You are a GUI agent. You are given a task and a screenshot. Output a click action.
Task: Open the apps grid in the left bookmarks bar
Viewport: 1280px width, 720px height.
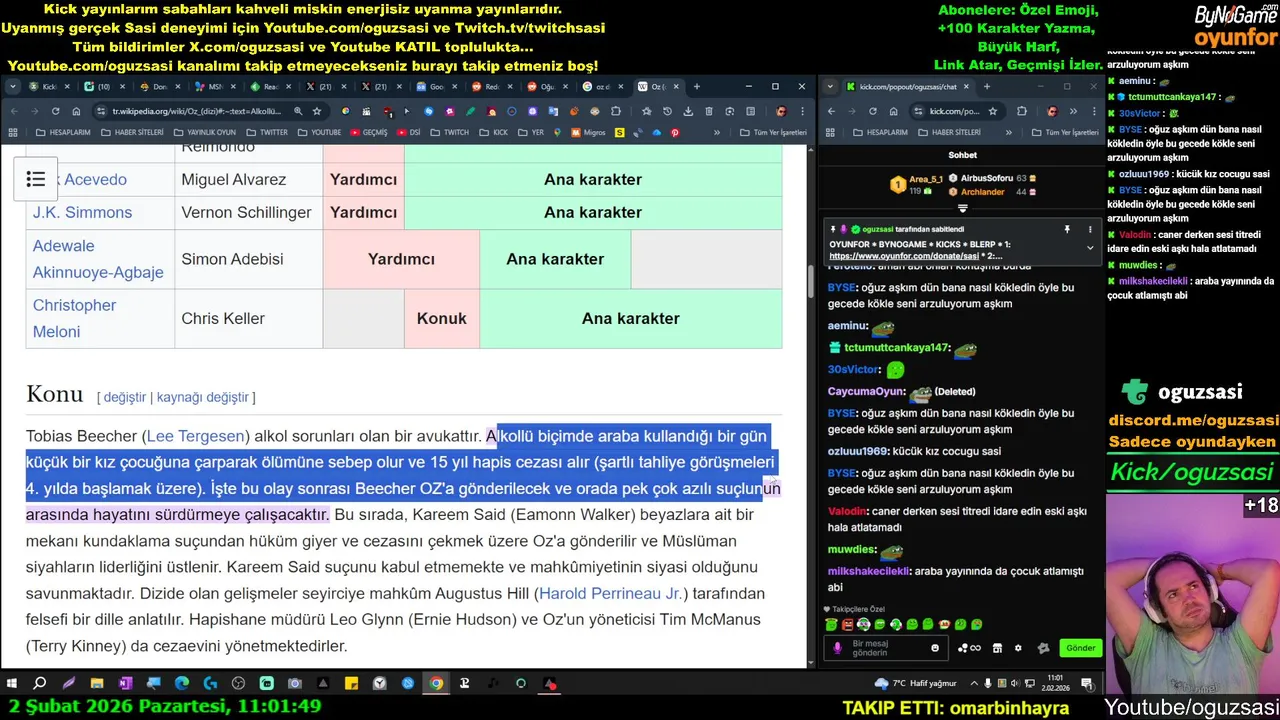(13, 132)
